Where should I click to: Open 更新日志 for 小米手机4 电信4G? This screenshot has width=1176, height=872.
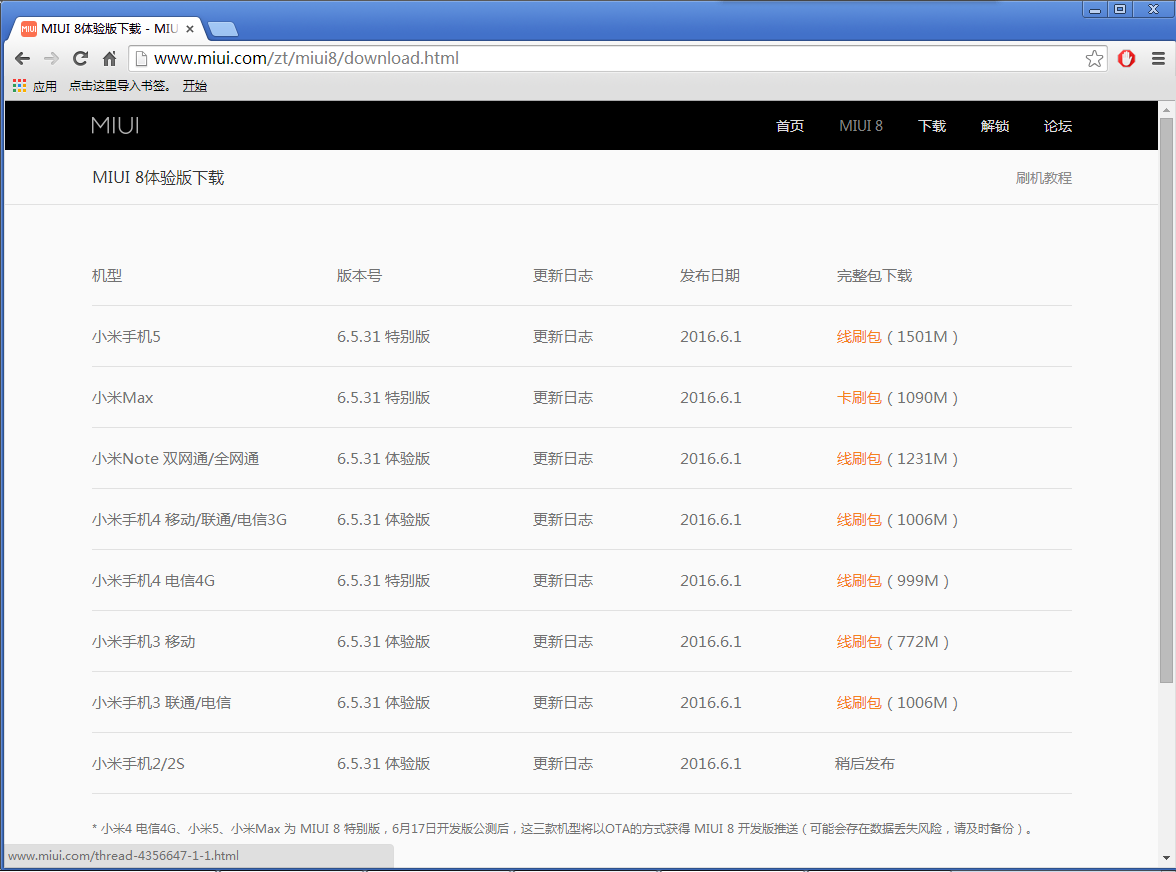[x=562, y=580]
